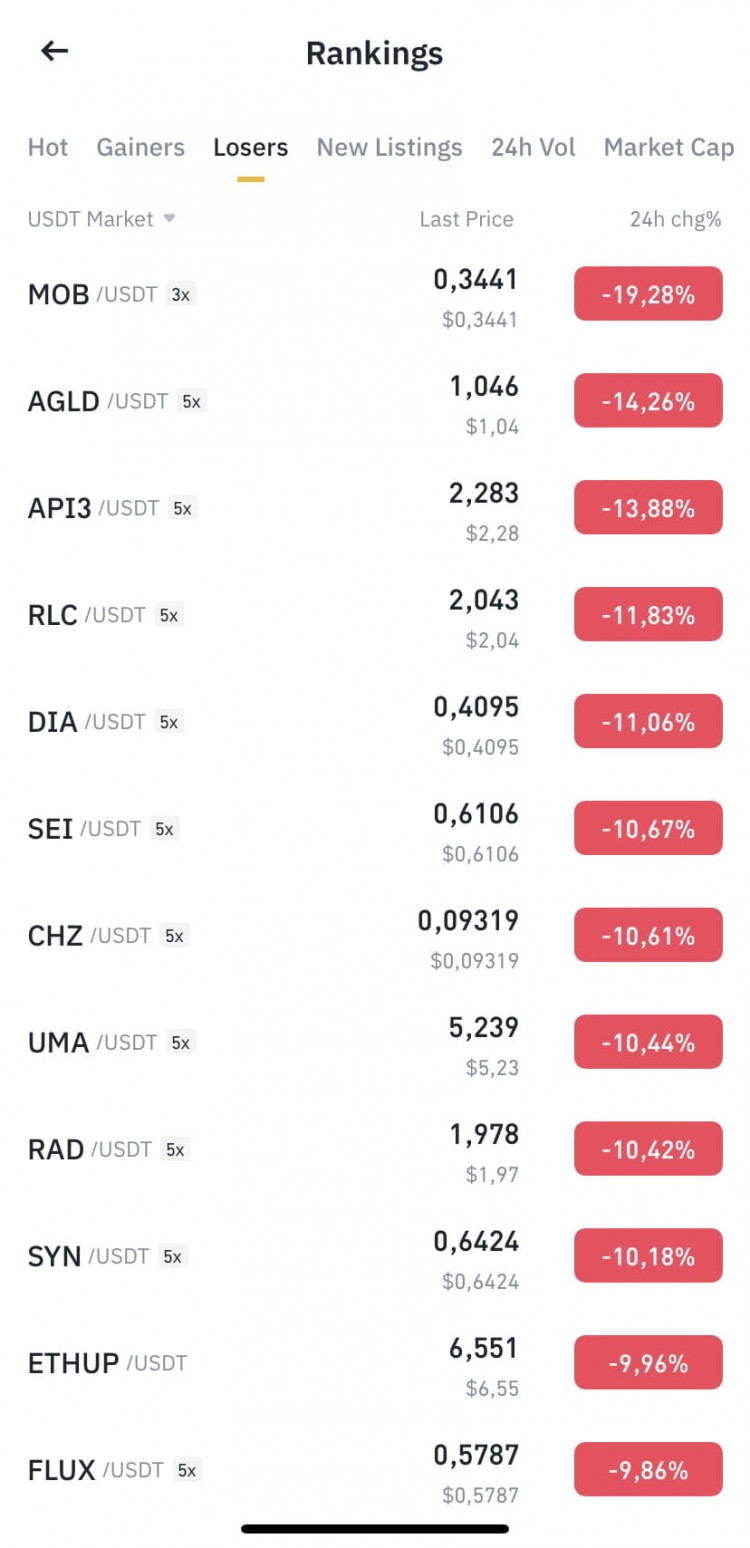This screenshot has height=1548, width=750.
Task: Click the 3x leverage tag on MOB
Action: (180, 295)
